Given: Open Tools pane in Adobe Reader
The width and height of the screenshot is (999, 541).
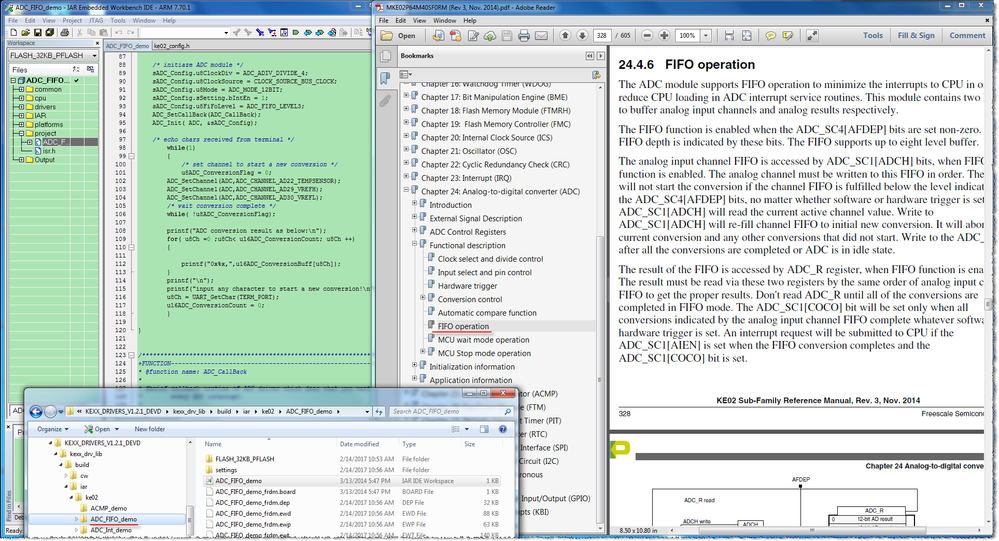Looking at the screenshot, I should (x=873, y=36).
